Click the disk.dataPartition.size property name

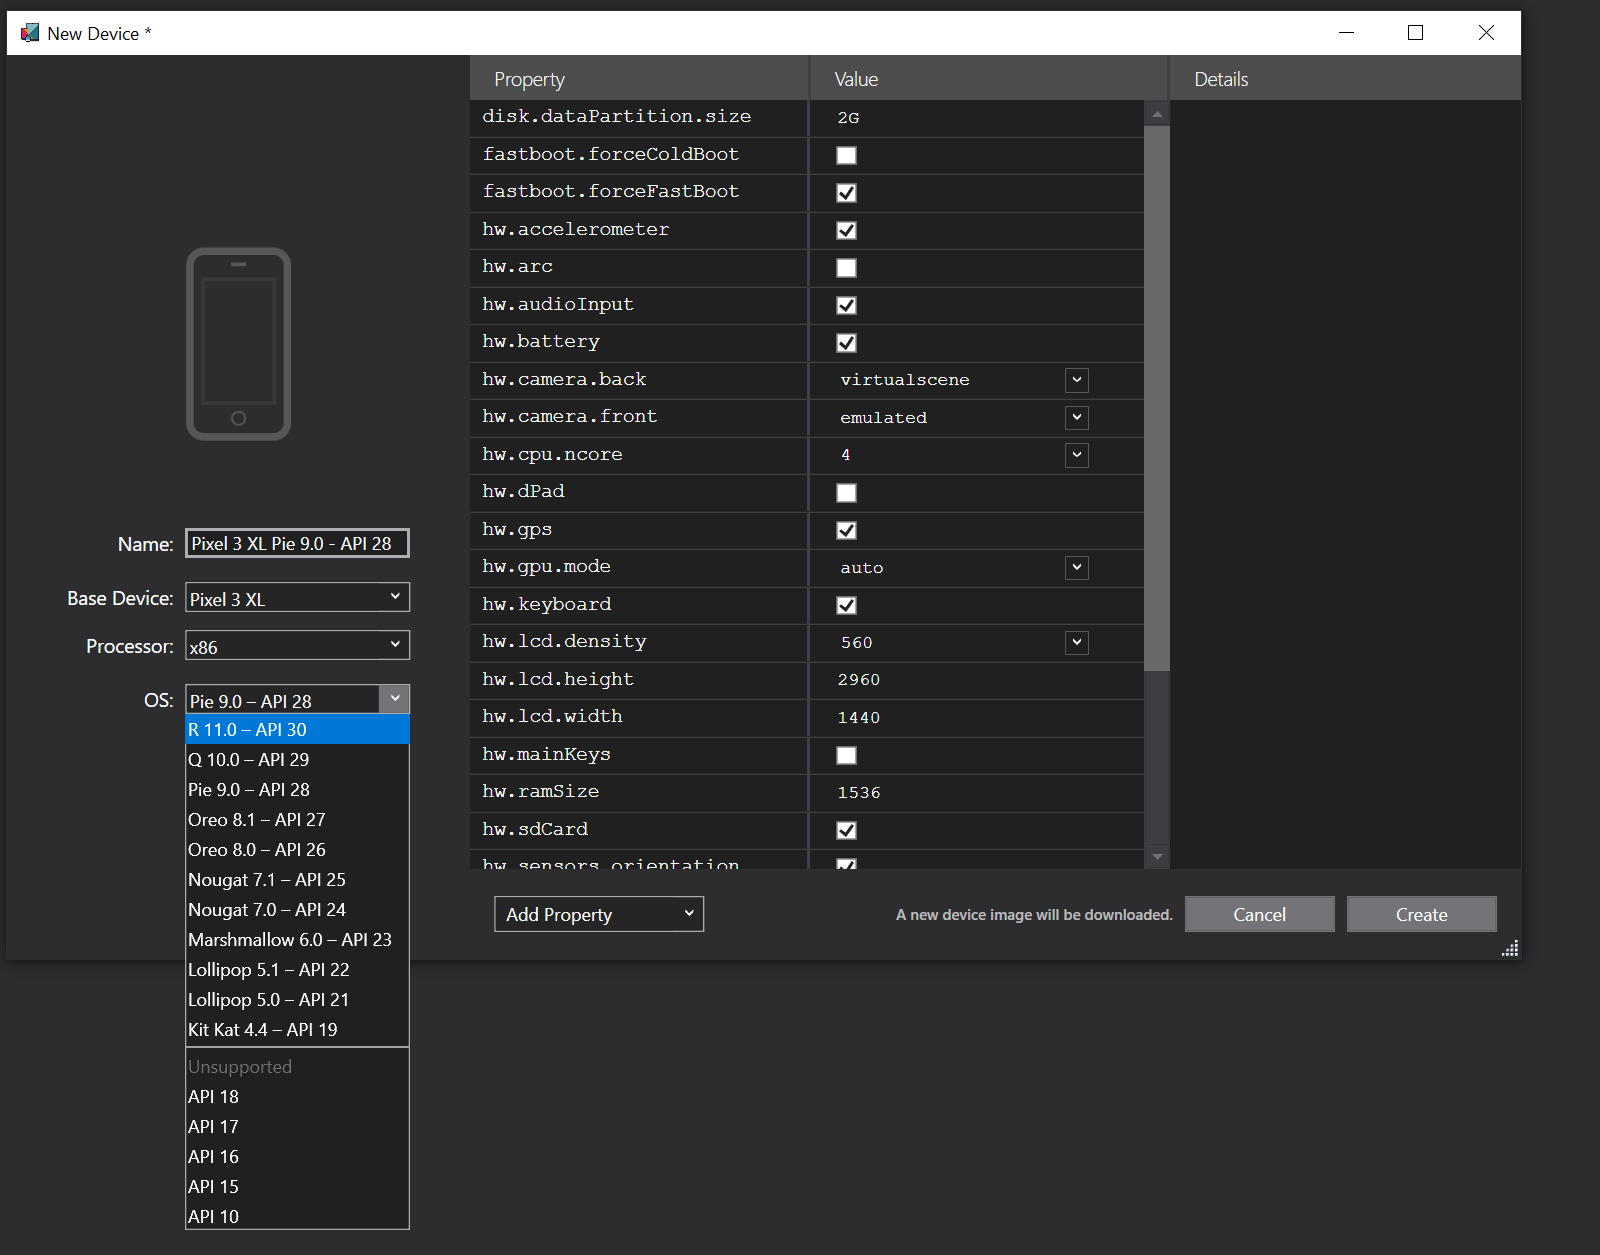click(616, 117)
